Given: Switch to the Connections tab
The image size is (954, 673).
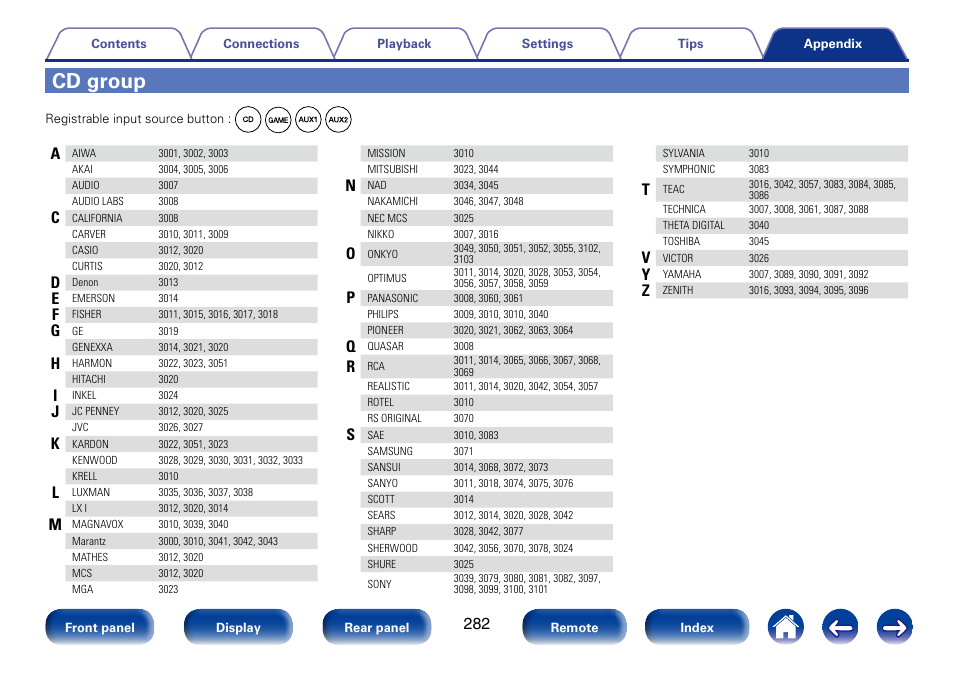Looking at the screenshot, I should pyautogui.click(x=261, y=44).
